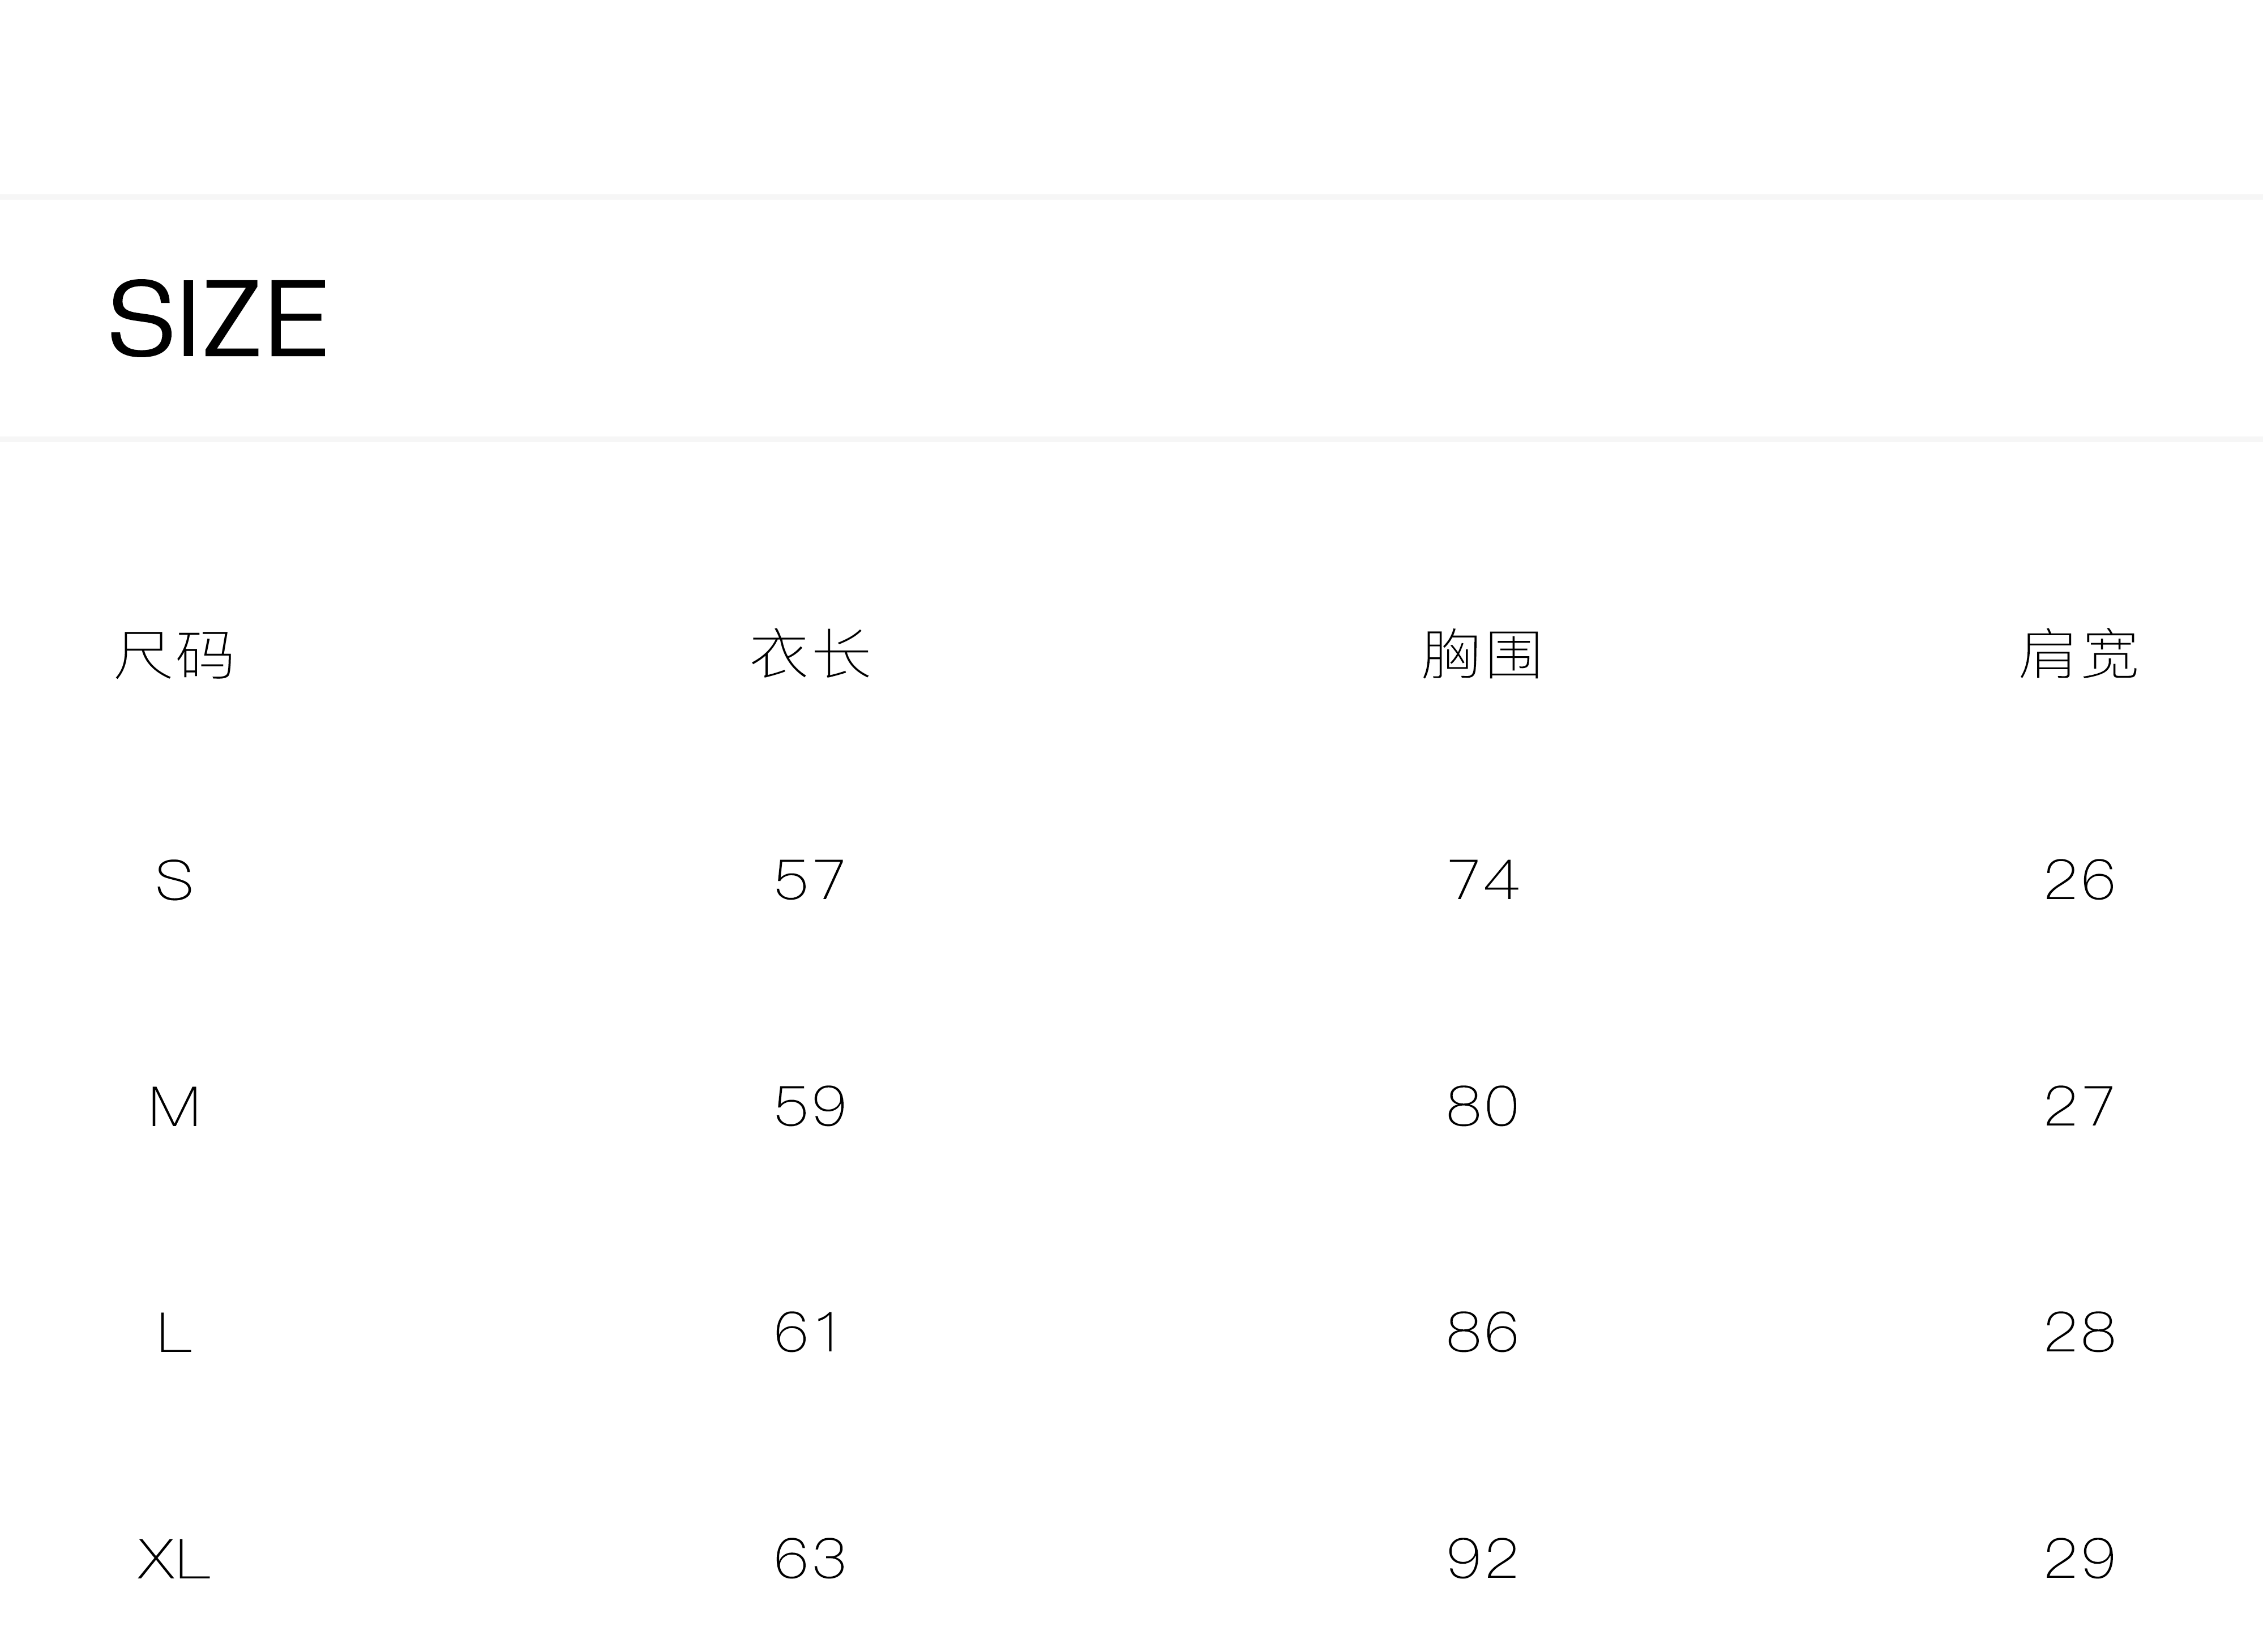The height and width of the screenshot is (1652, 2263).
Task: Click the 肩宽 value 27 for M
Action: tap(2079, 1106)
